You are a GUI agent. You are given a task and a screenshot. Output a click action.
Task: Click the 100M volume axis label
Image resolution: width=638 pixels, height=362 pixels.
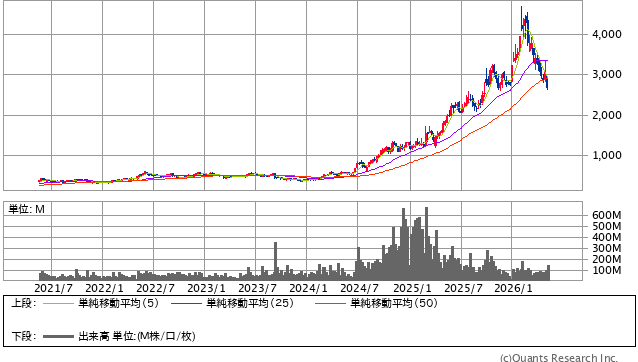[607, 270]
